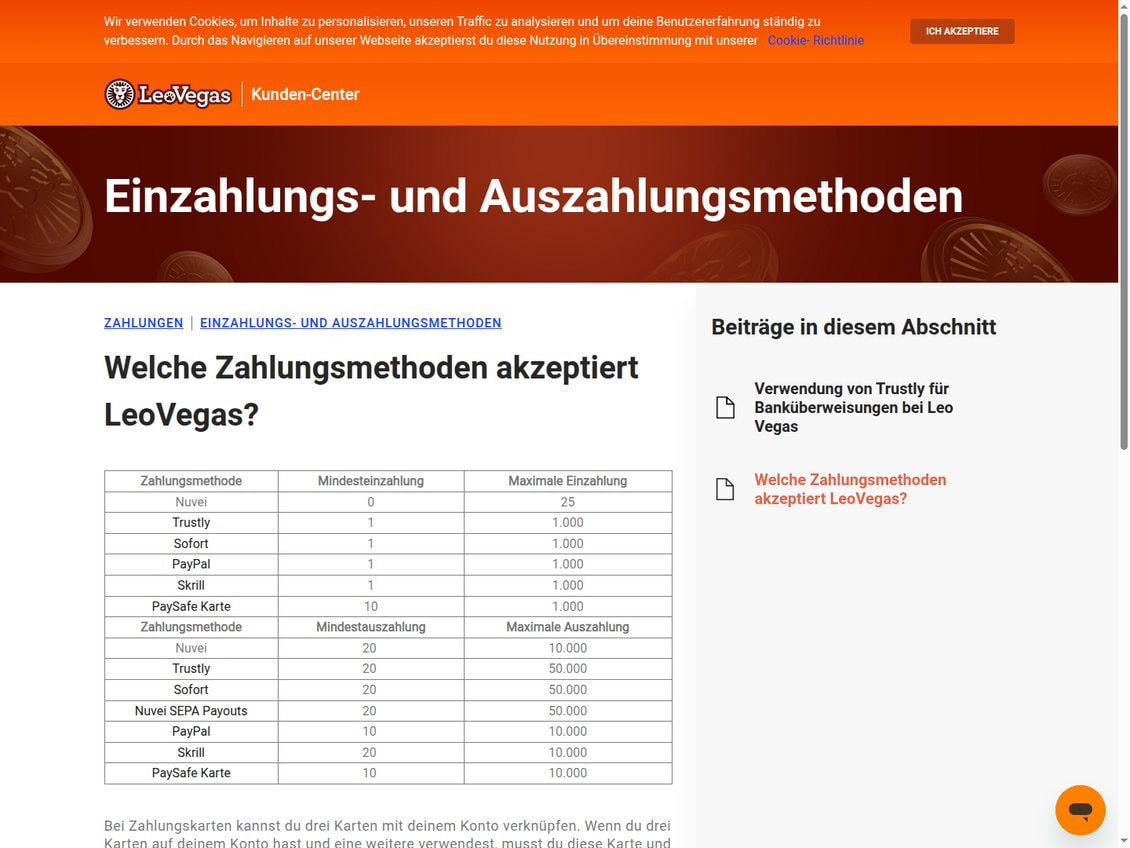Go to ZAHLUNGEN breadcrumb

pos(143,323)
